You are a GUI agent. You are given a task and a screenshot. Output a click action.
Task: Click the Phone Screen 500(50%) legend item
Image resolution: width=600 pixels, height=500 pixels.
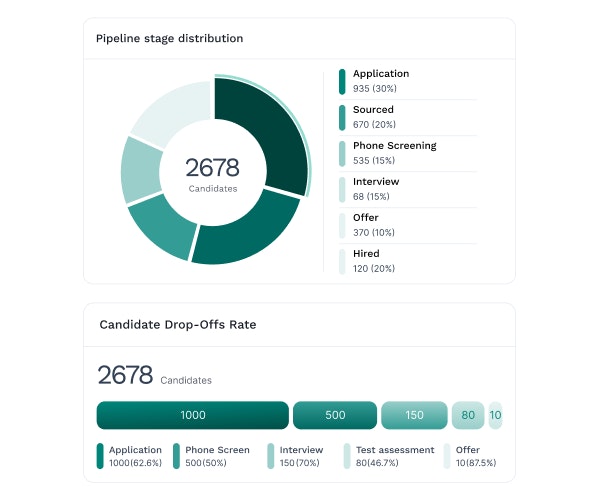214,456
